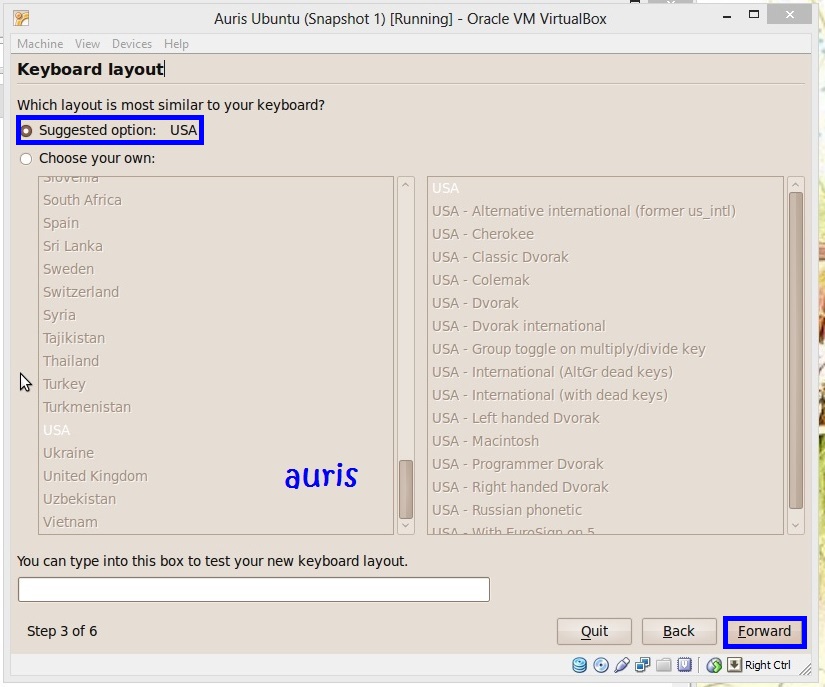The image size is (825, 687).
Task: Click the virtualization chip status icon
Action: pyautogui.click(x=685, y=665)
